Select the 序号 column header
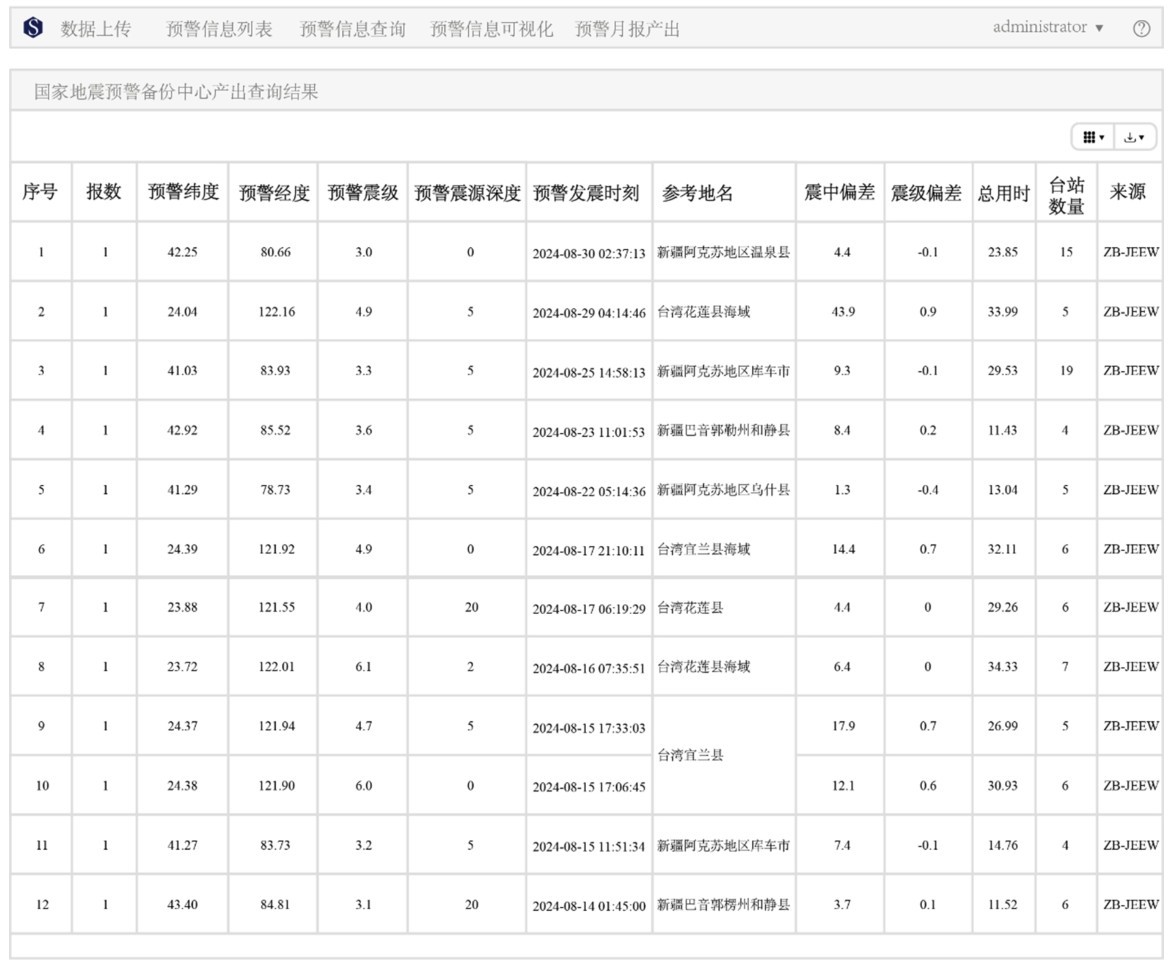 [40, 193]
